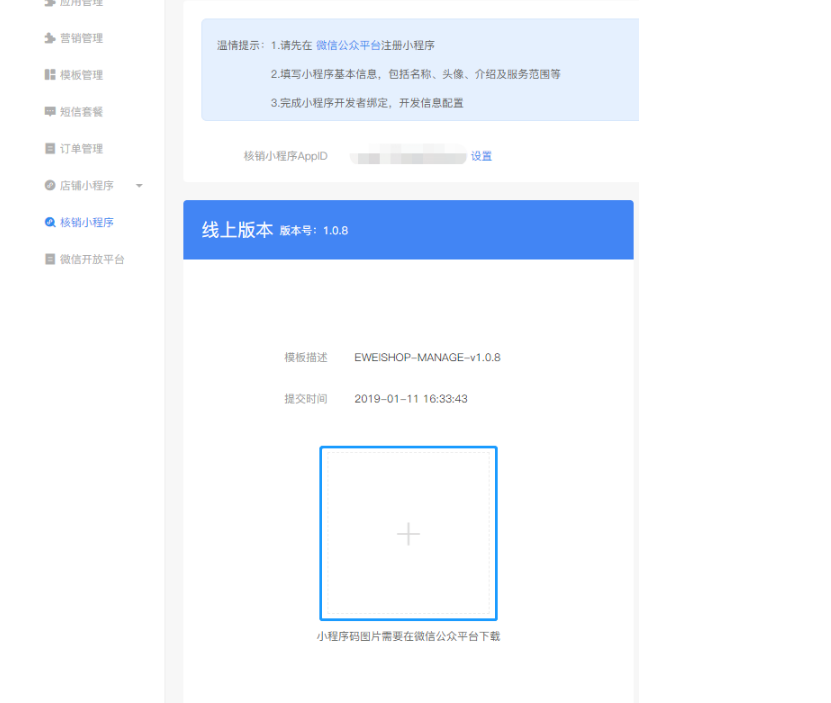Image resolution: width=831 pixels, height=703 pixels.
Task: Open 微信开放平台 menu item
Action: pyautogui.click(x=92, y=259)
